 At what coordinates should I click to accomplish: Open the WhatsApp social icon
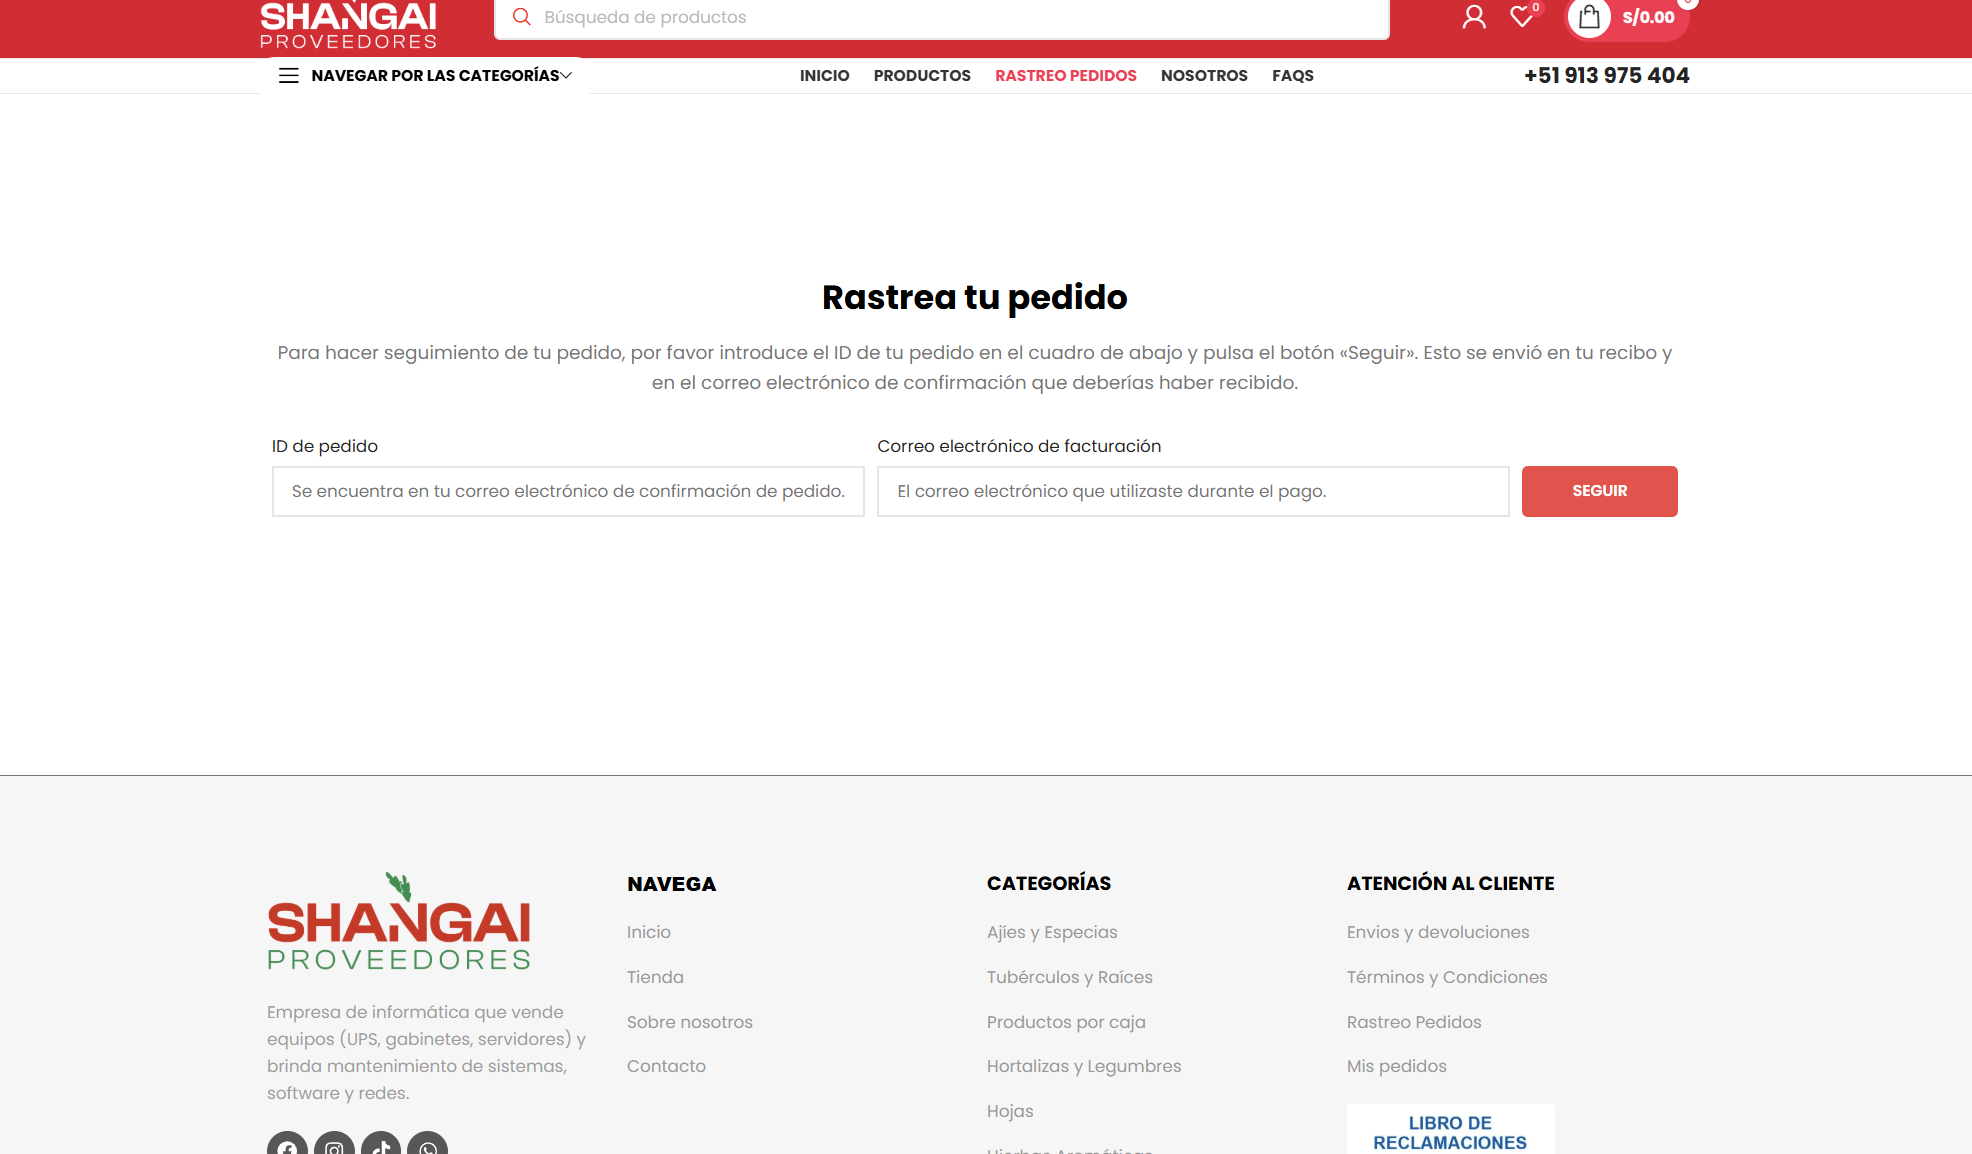tap(428, 1146)
